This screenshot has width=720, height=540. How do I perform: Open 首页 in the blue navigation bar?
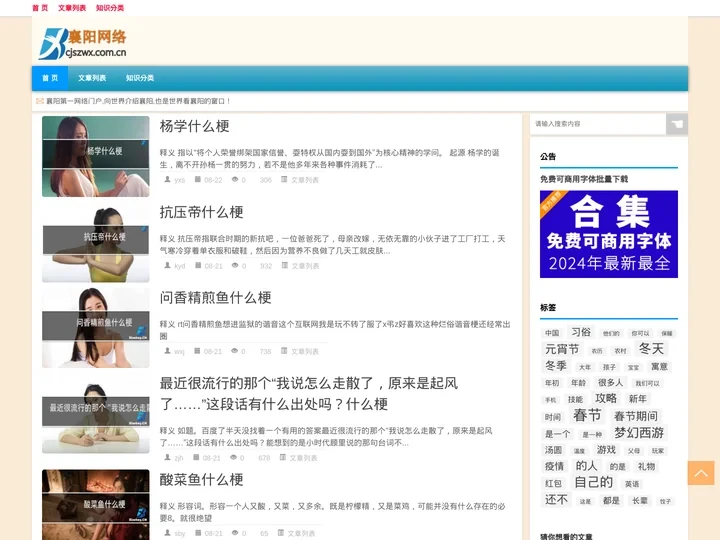click(50, 78)
